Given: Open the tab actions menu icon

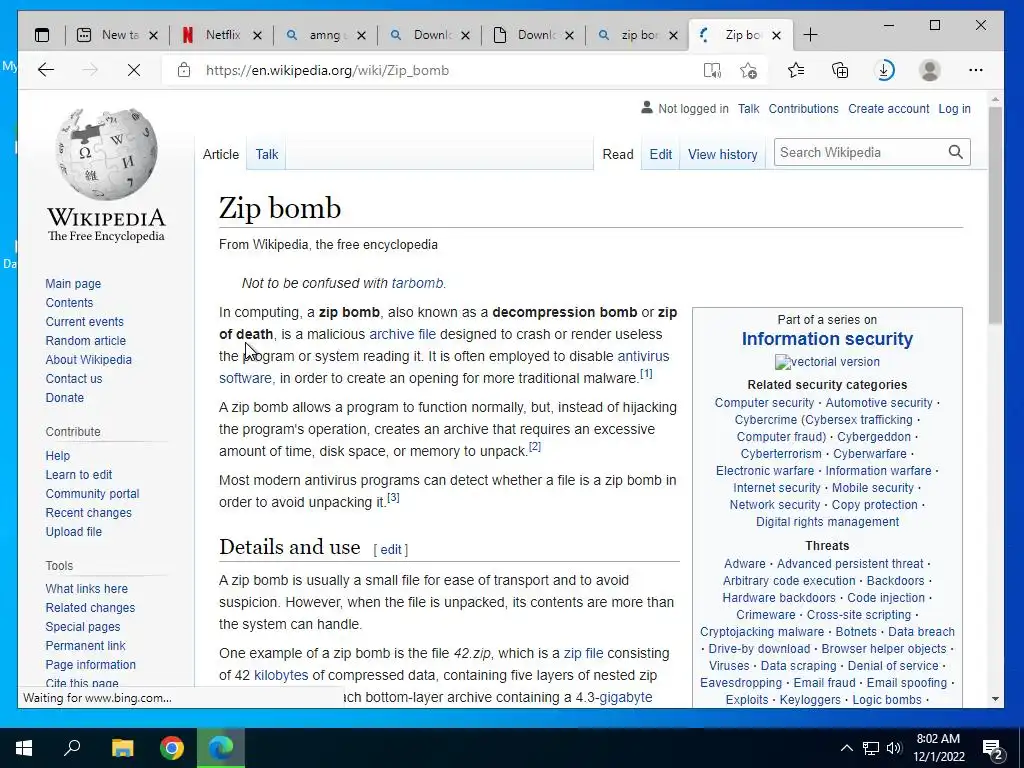Looking at the screenshot, I should click(x=42, y=35).
